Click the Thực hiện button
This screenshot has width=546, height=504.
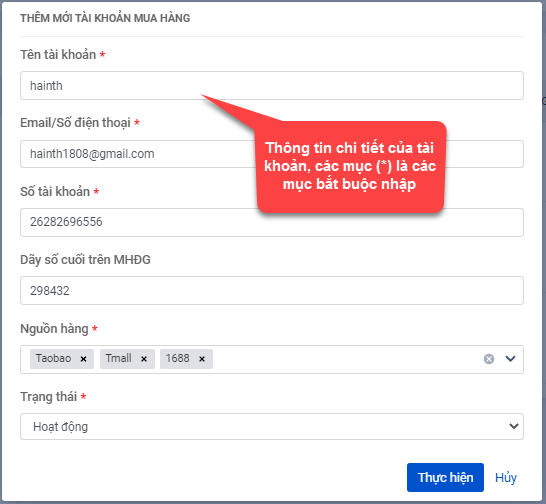pyautogui.click(x=445, y=477)
